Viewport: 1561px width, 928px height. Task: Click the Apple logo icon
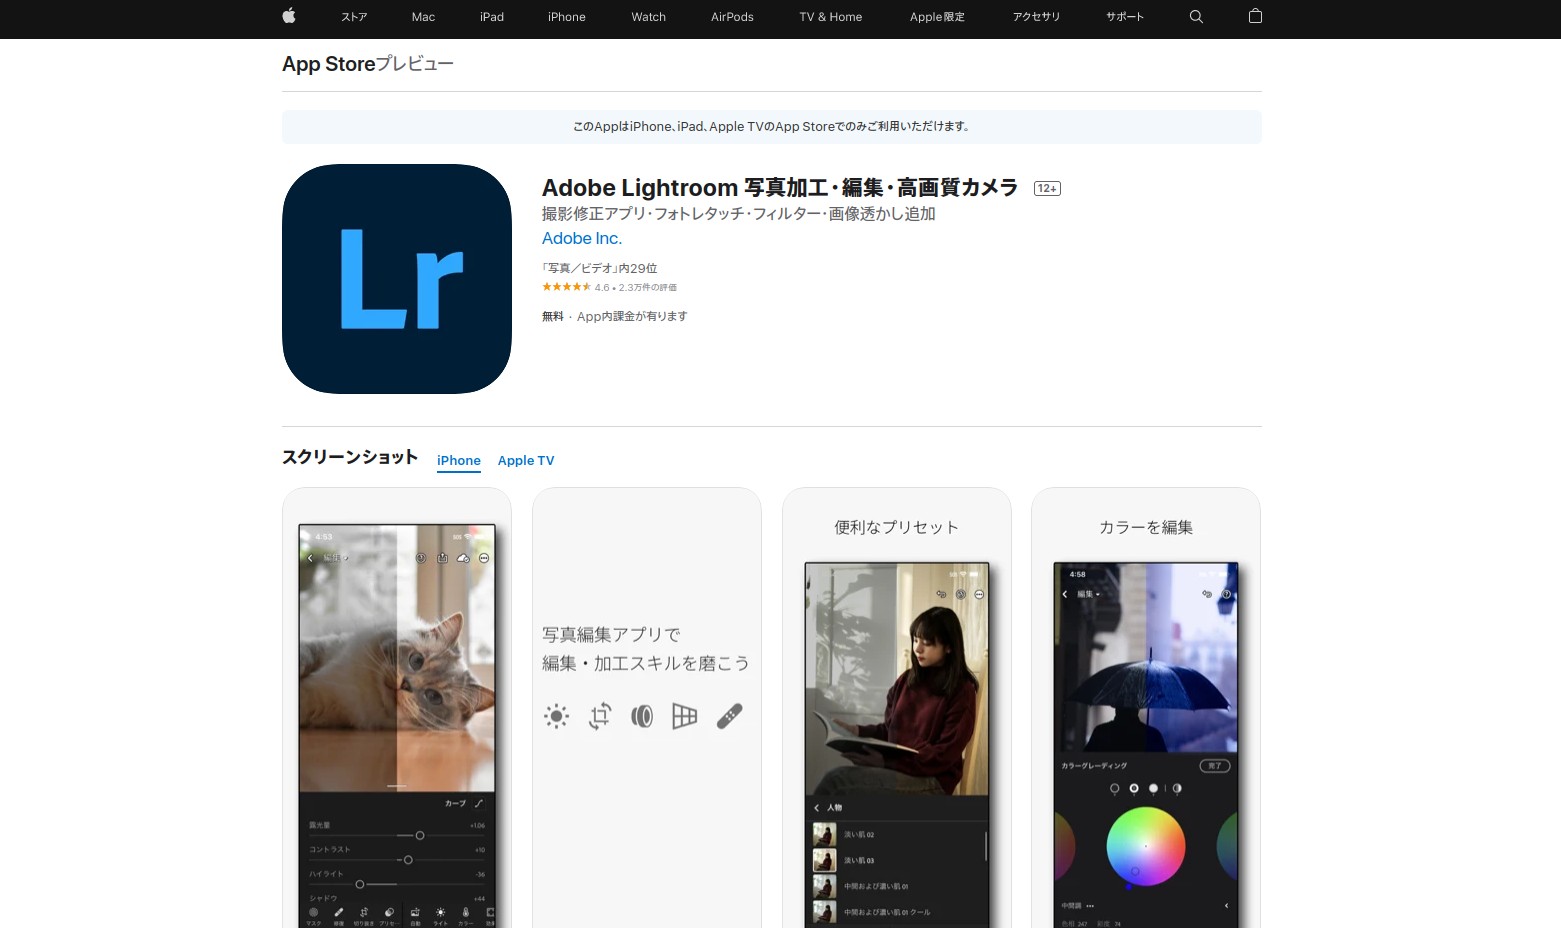289,16
